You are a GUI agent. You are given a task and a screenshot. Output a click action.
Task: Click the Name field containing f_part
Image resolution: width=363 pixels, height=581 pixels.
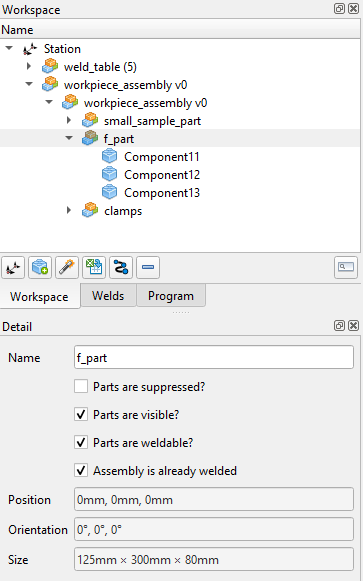(x=214, y=358)
